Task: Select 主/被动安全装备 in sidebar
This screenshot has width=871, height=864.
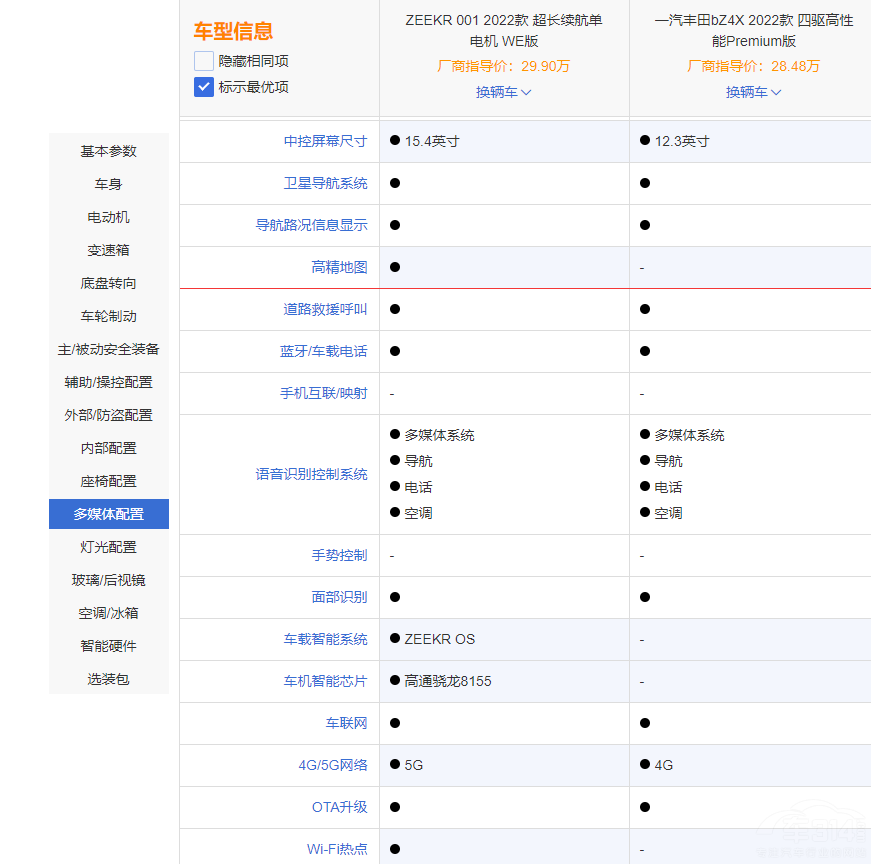Action: [109, 349]
